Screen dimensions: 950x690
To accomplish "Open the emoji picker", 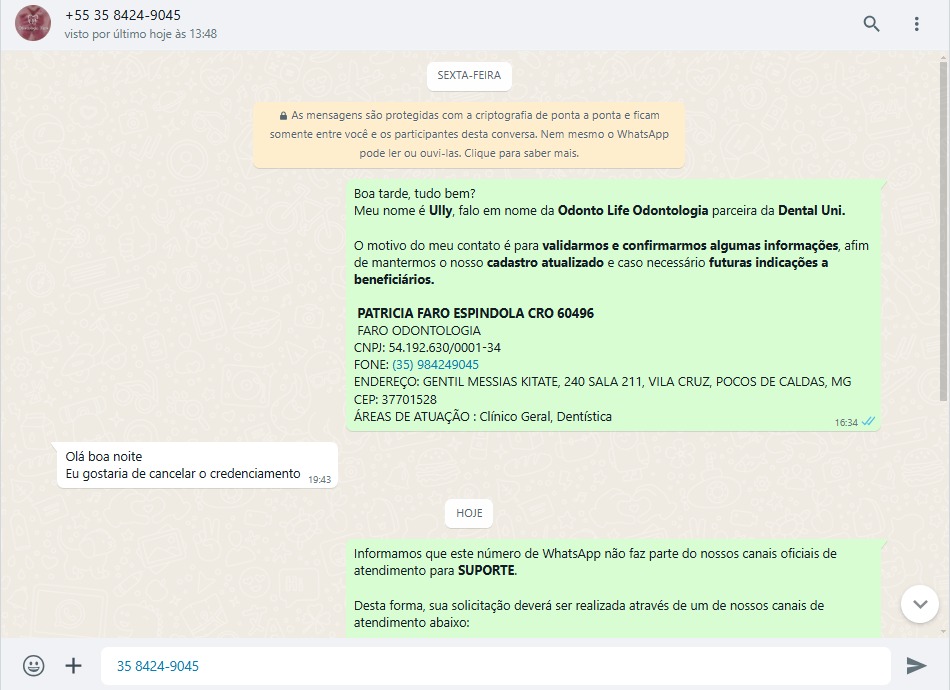I will [x=33, y=665].
